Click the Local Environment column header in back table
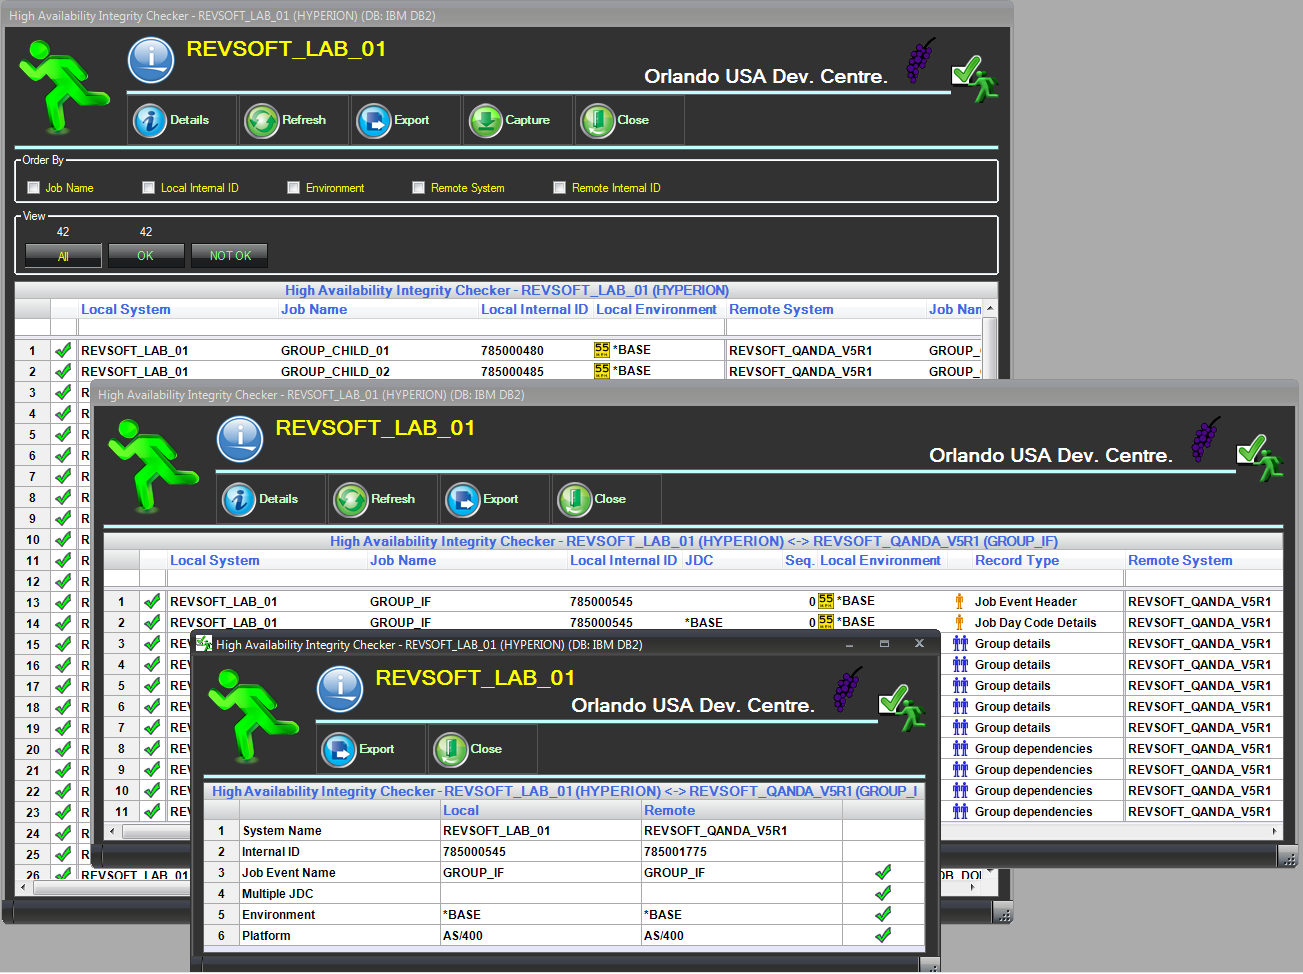 pos(656,310)
